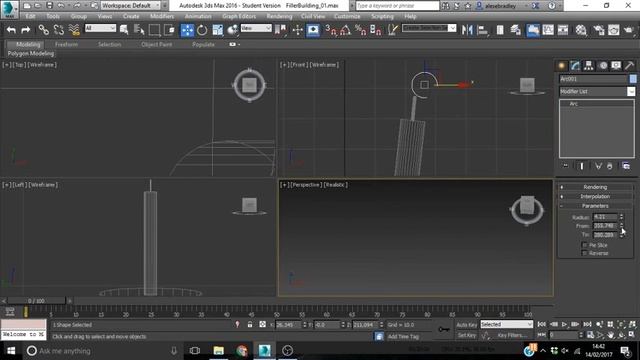Click the Mirror tool icon
The image size is (640, 360).
point(467,30)
